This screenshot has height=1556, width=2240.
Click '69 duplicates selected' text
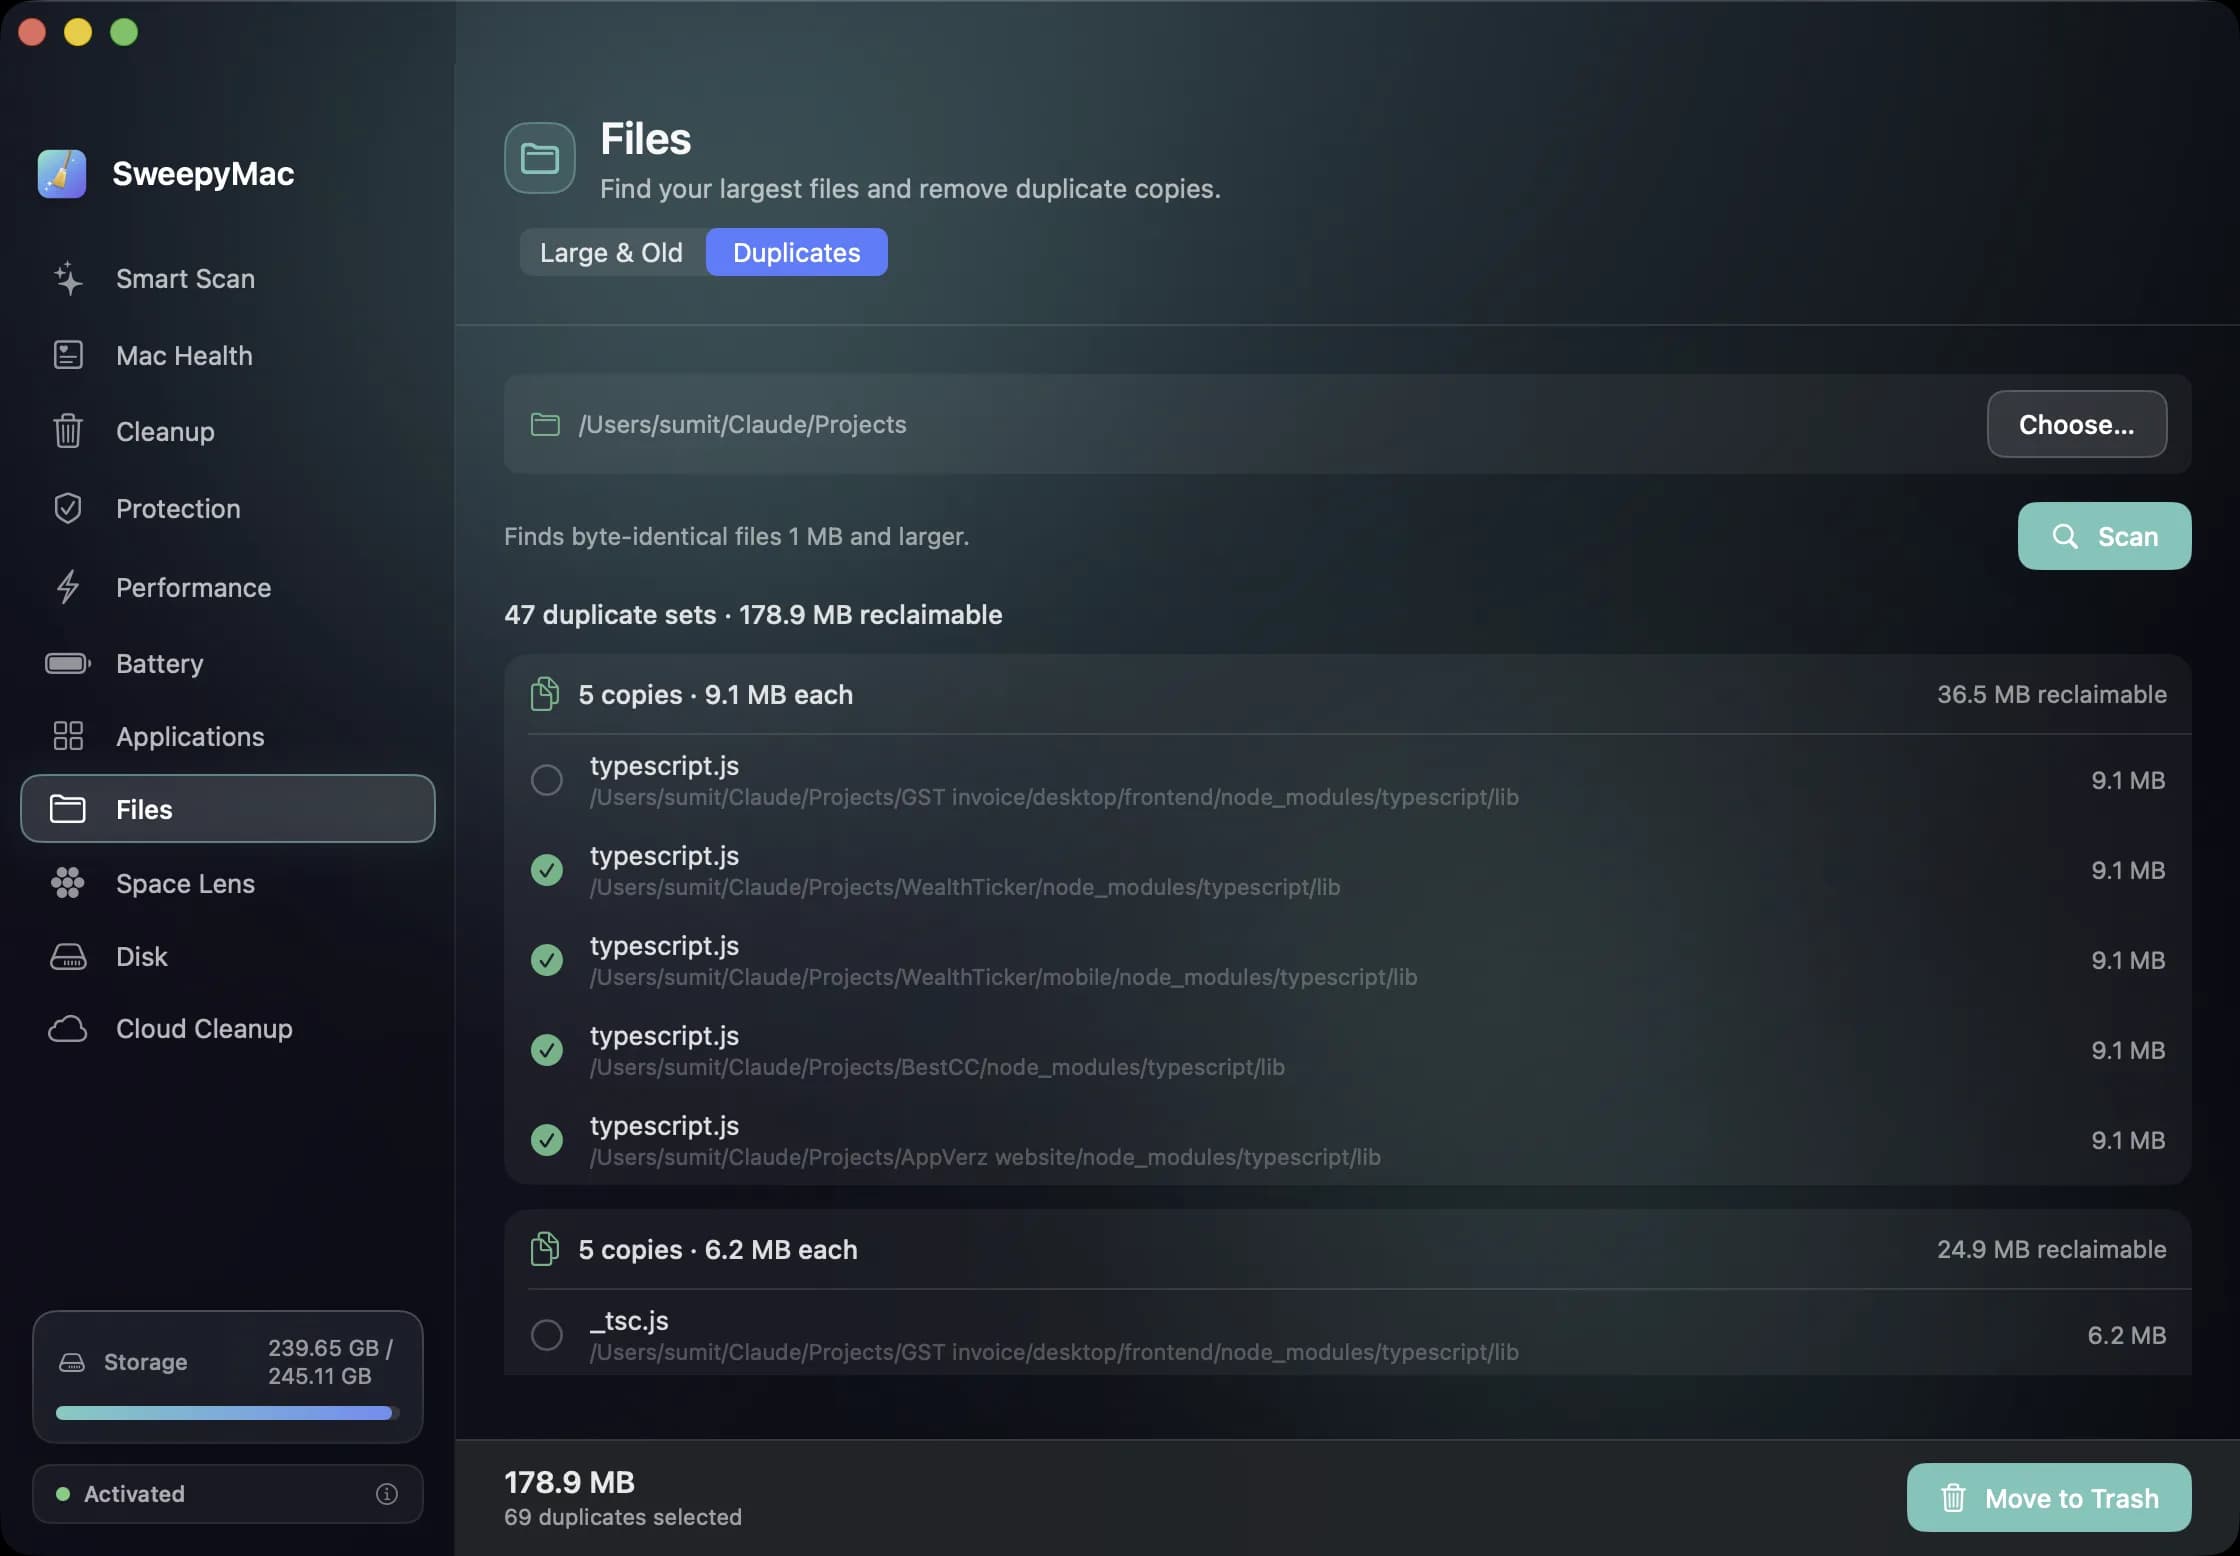[623, 1517]
